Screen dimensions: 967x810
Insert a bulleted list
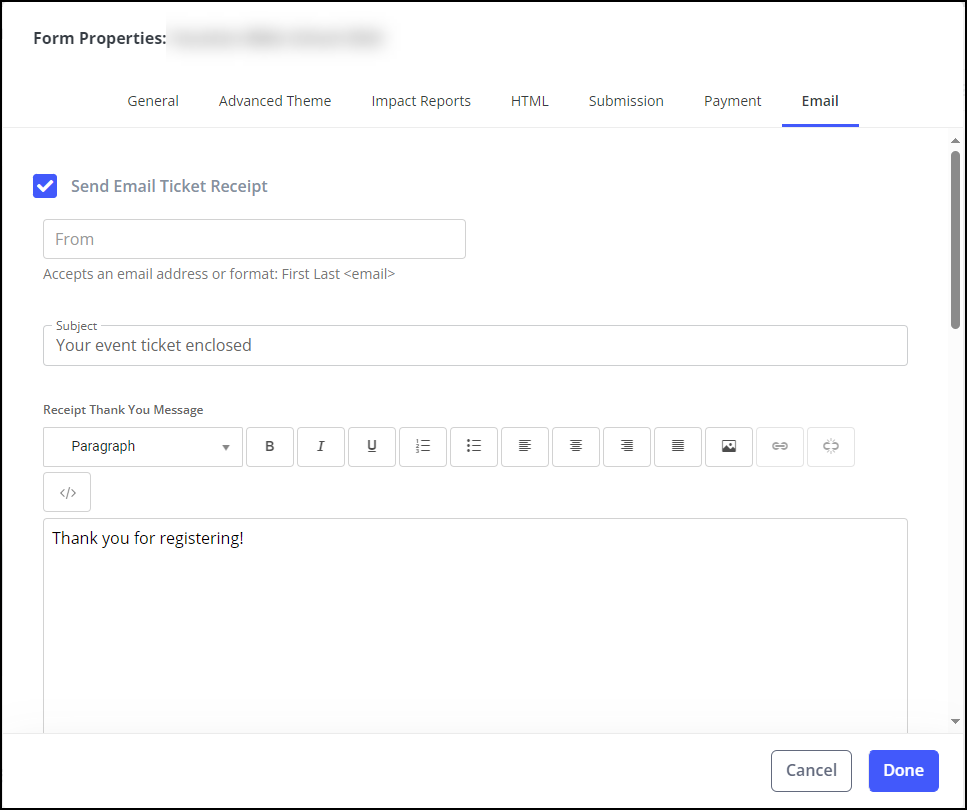coord(474,447)
